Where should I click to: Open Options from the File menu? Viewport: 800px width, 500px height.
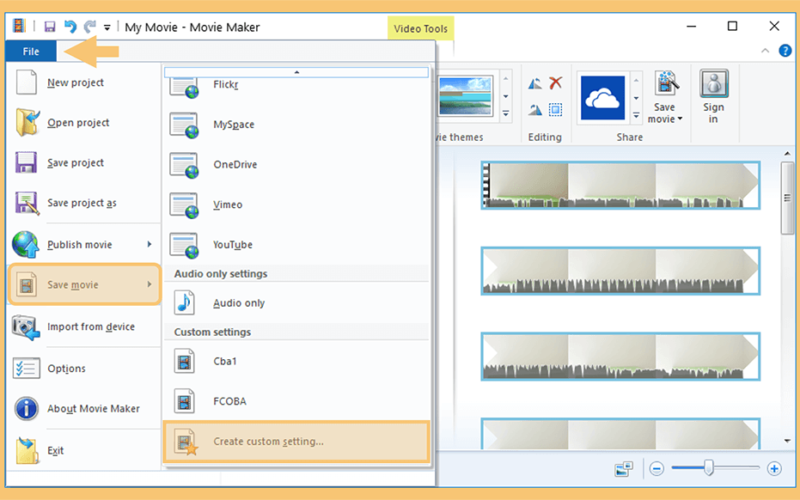point(84,368)
